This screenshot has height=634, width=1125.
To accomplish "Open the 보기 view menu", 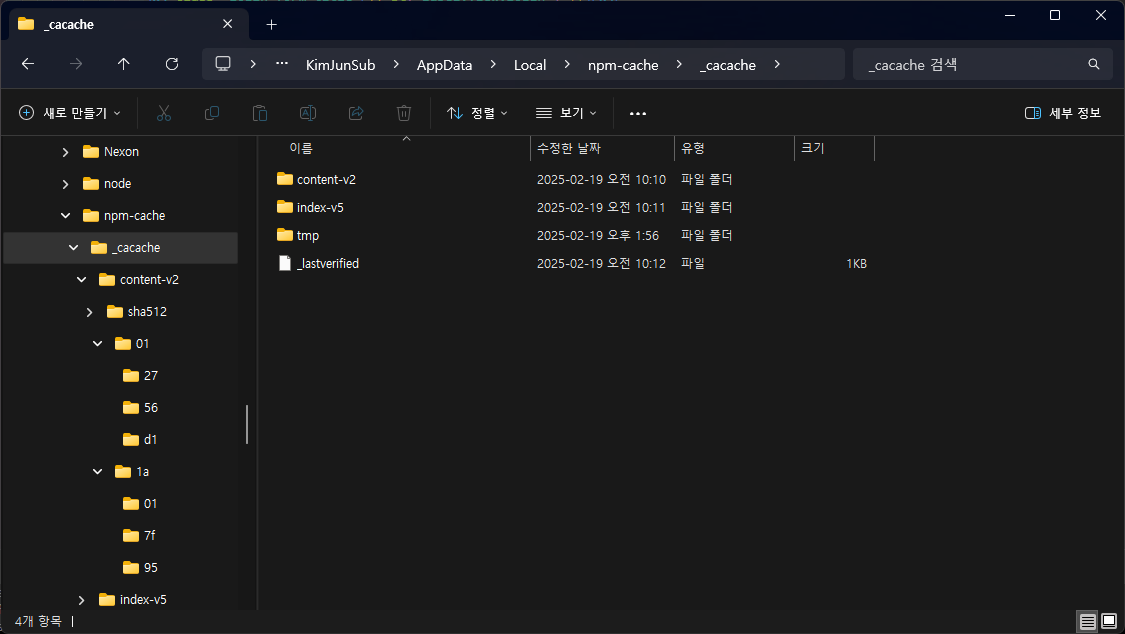I will (x=566, y=113).
